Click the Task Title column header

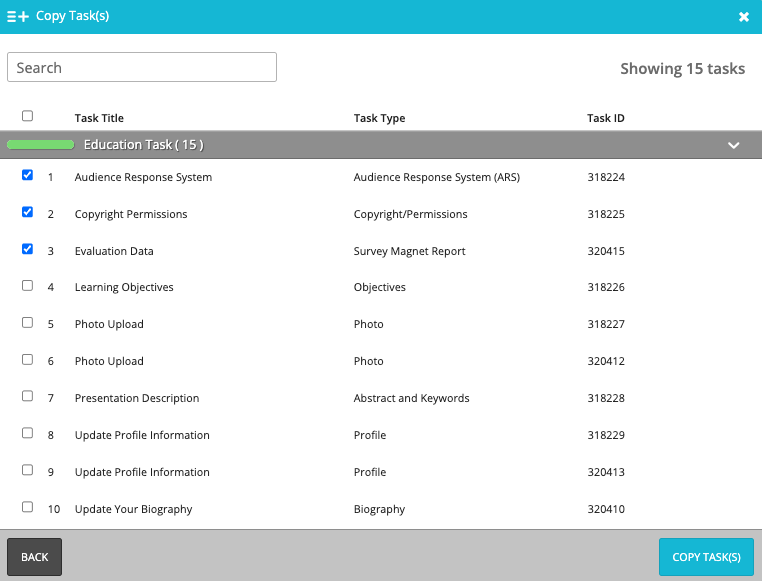pyautogui.click(x=99, y=118)
